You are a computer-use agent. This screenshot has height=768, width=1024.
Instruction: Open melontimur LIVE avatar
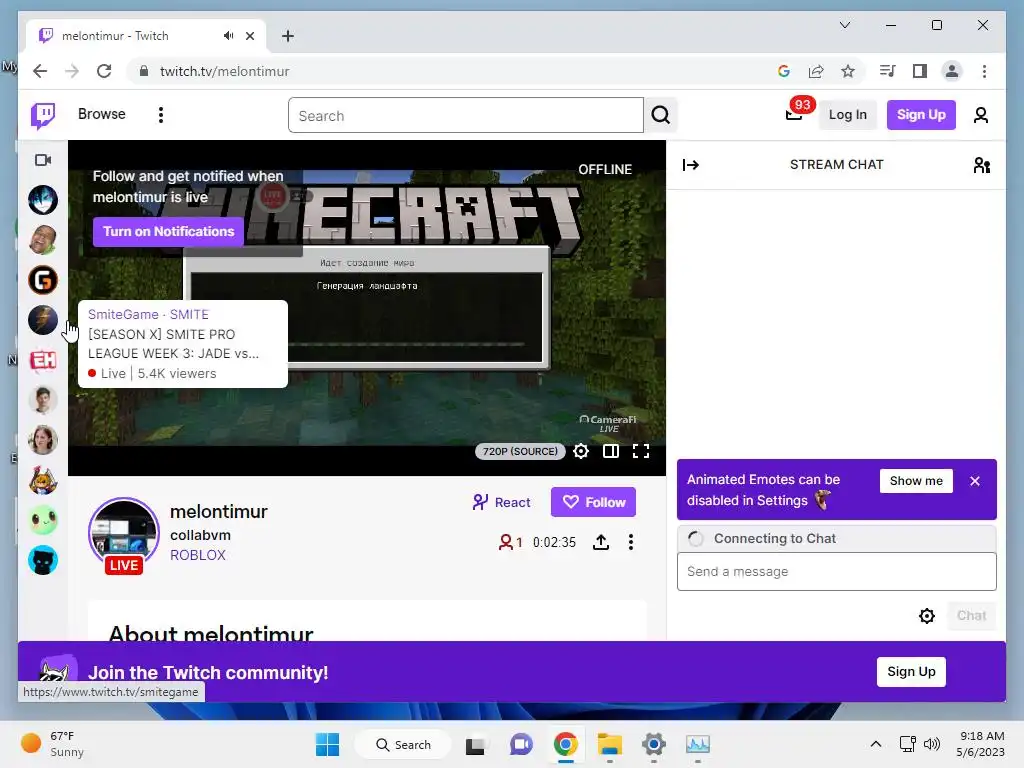pyautogui.click(x=124, y=534)
